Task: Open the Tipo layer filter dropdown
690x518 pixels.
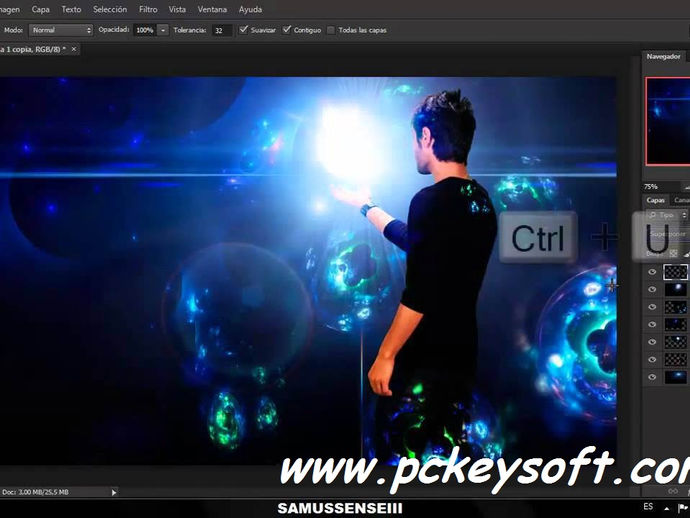Action: 667,215
